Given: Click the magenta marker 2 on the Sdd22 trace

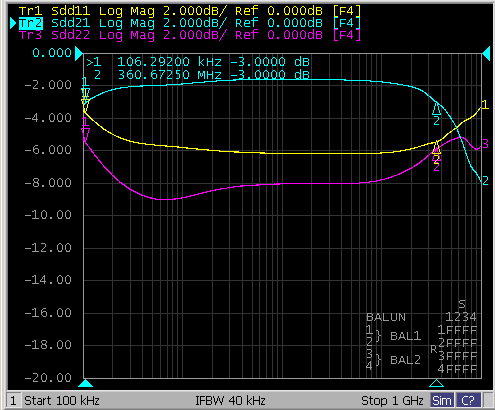Looking at the screenshot, I should [436, 160].
